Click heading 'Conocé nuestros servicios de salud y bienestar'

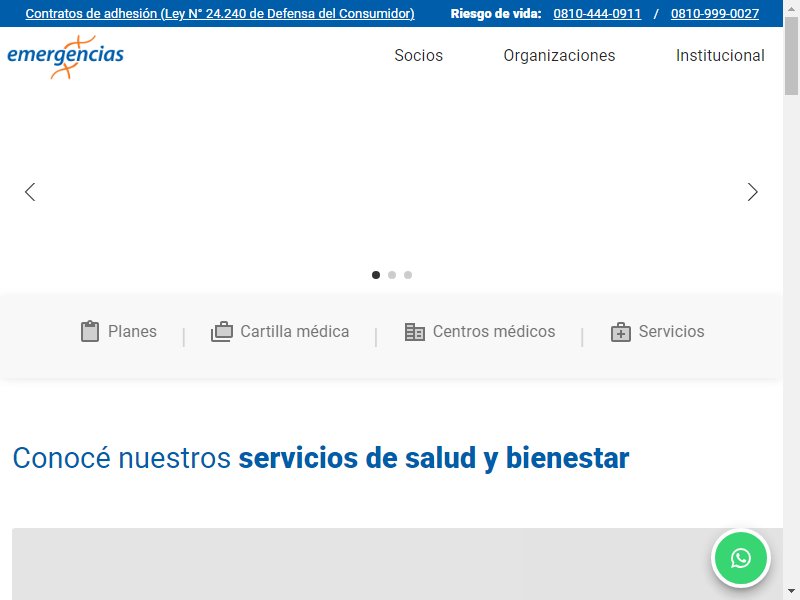320,458
